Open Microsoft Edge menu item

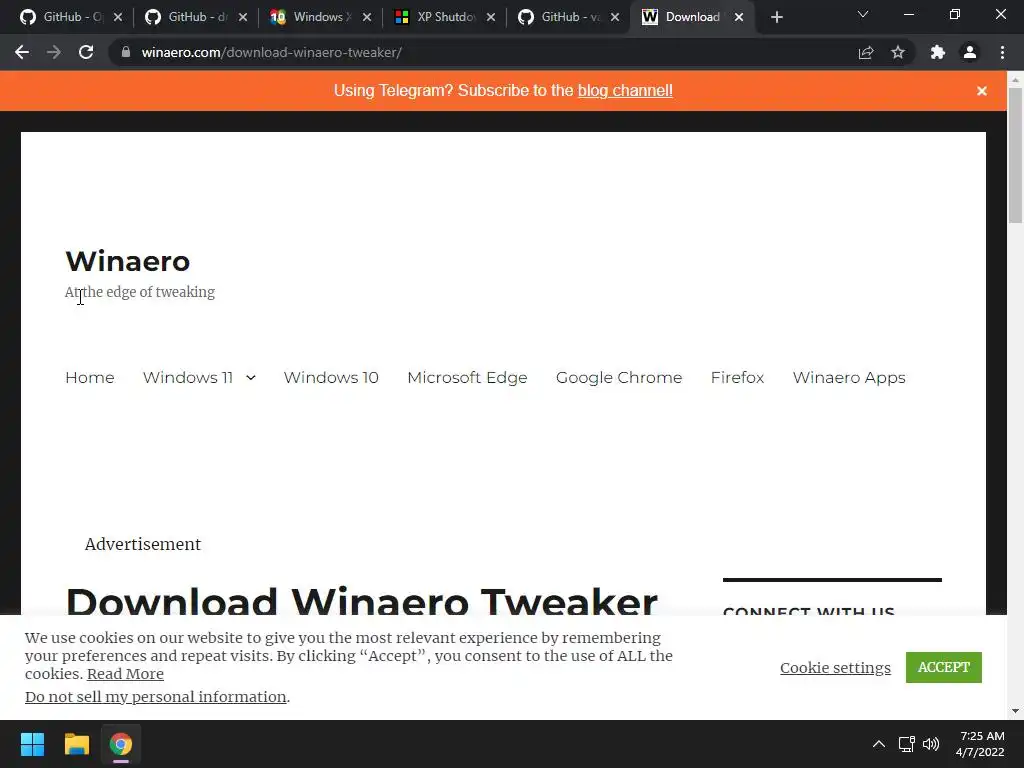467,378
